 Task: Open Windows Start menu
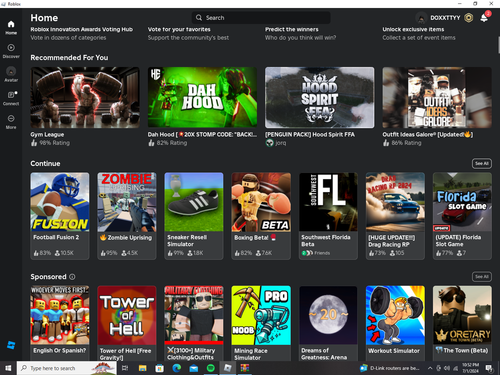[8, 368]
